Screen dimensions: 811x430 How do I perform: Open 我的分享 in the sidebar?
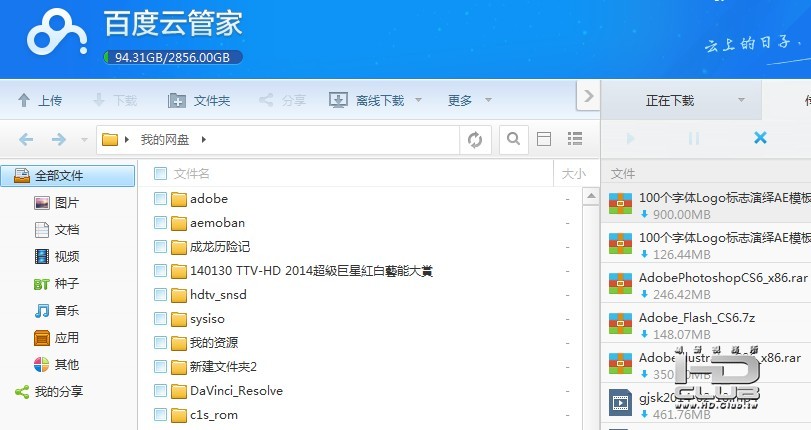point(49,392)
